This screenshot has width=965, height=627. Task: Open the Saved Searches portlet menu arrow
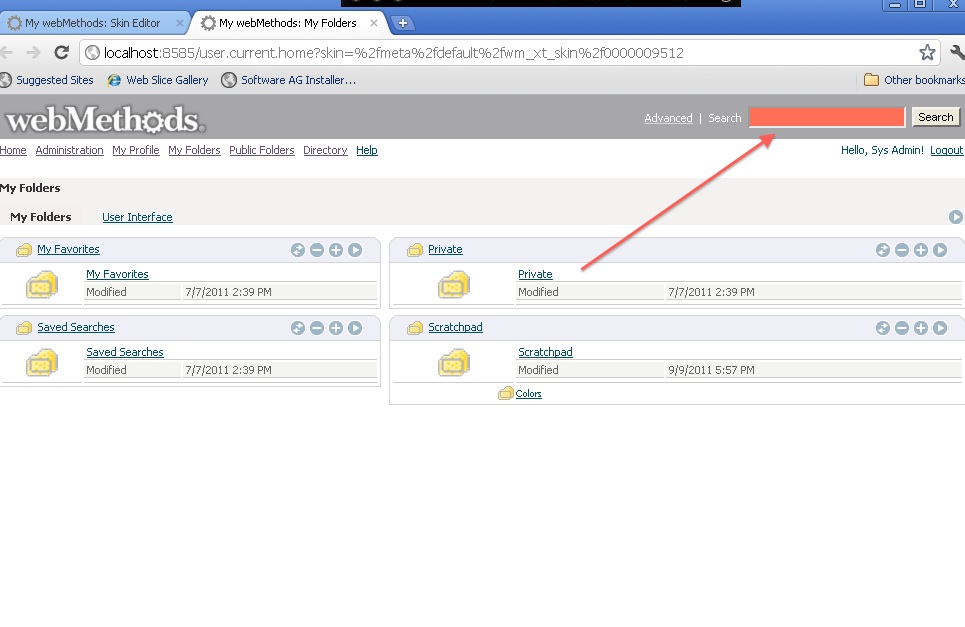click(x=355, y=328)
